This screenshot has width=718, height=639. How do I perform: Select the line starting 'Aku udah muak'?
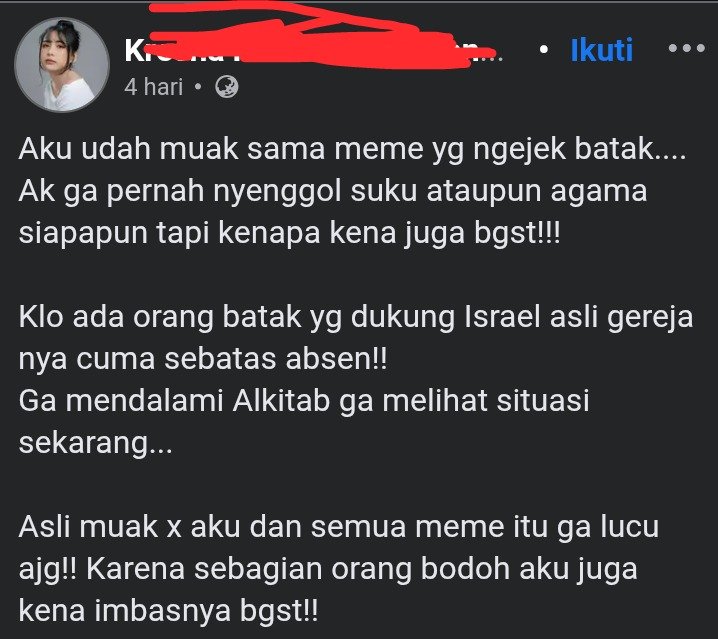click(352, 148)
